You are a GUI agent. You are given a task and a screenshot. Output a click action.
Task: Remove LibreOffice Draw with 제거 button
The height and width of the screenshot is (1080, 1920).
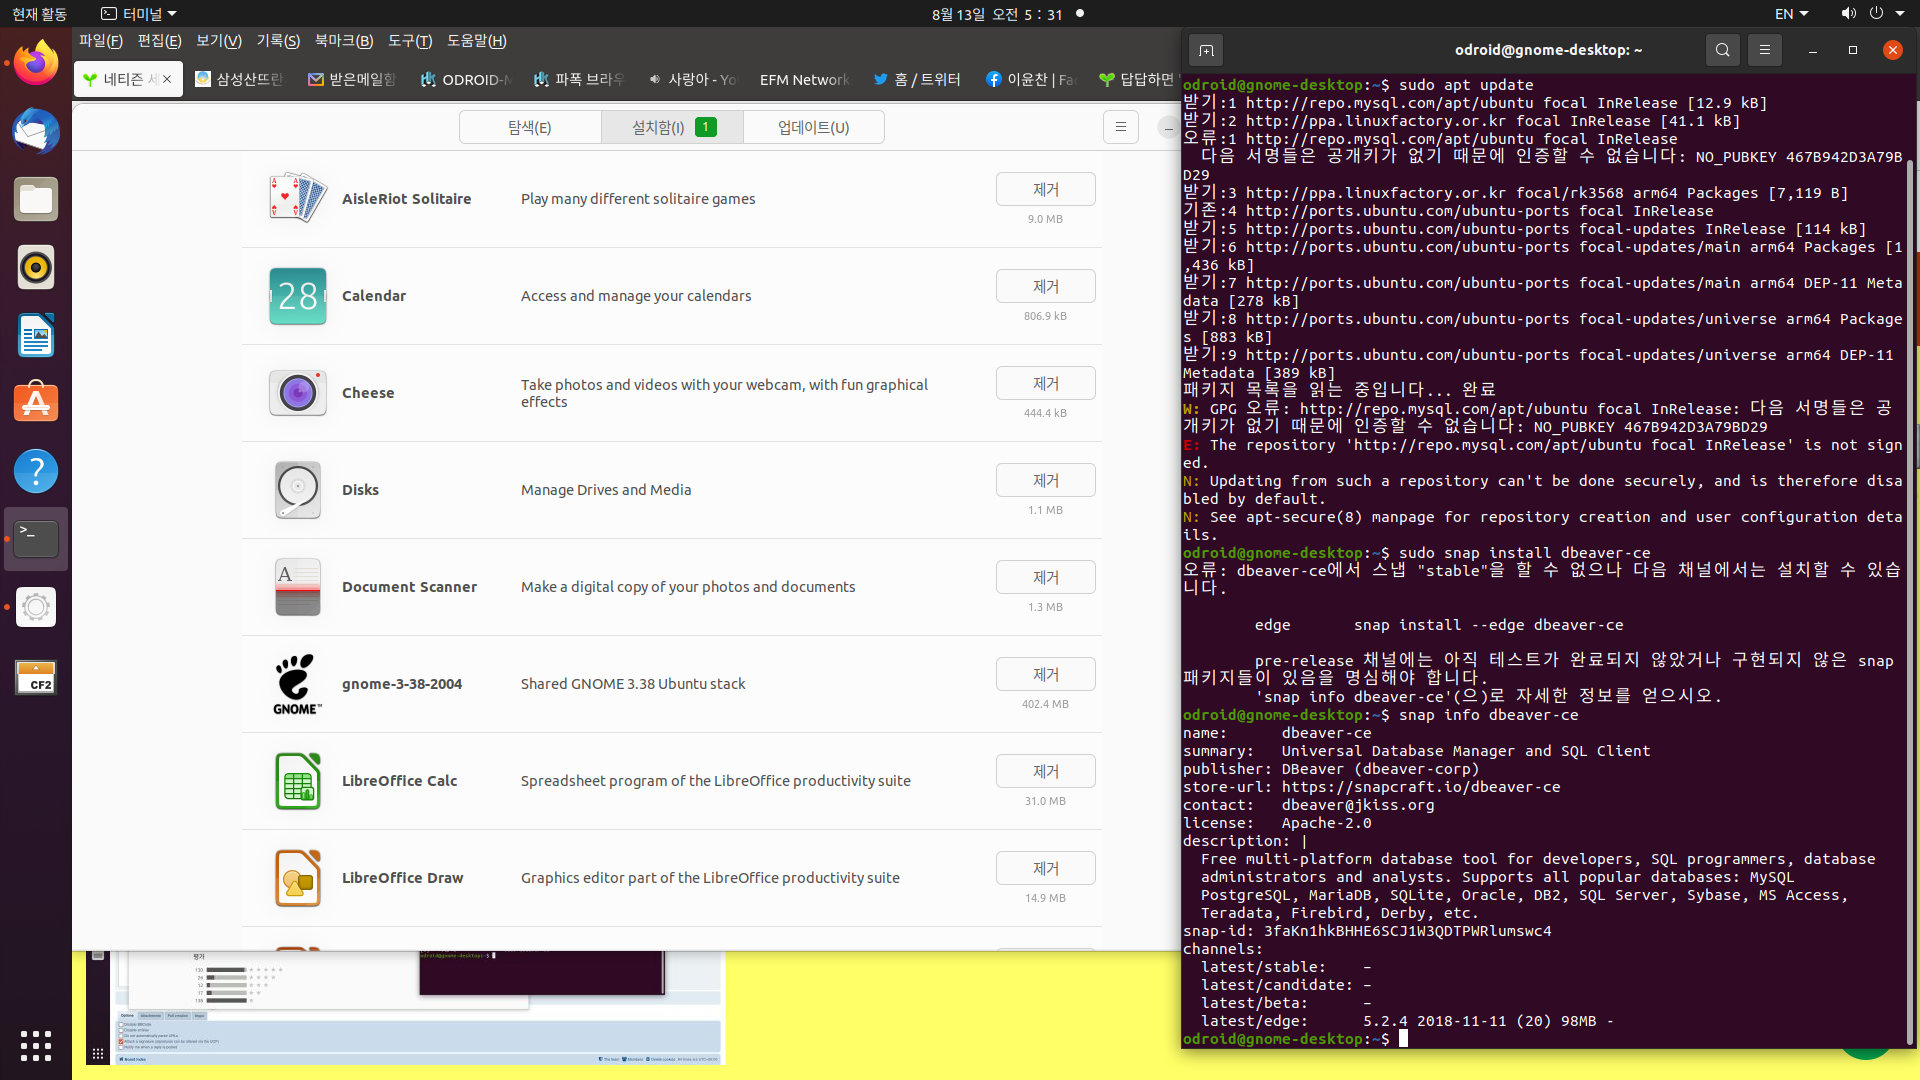pos(1045,868)
